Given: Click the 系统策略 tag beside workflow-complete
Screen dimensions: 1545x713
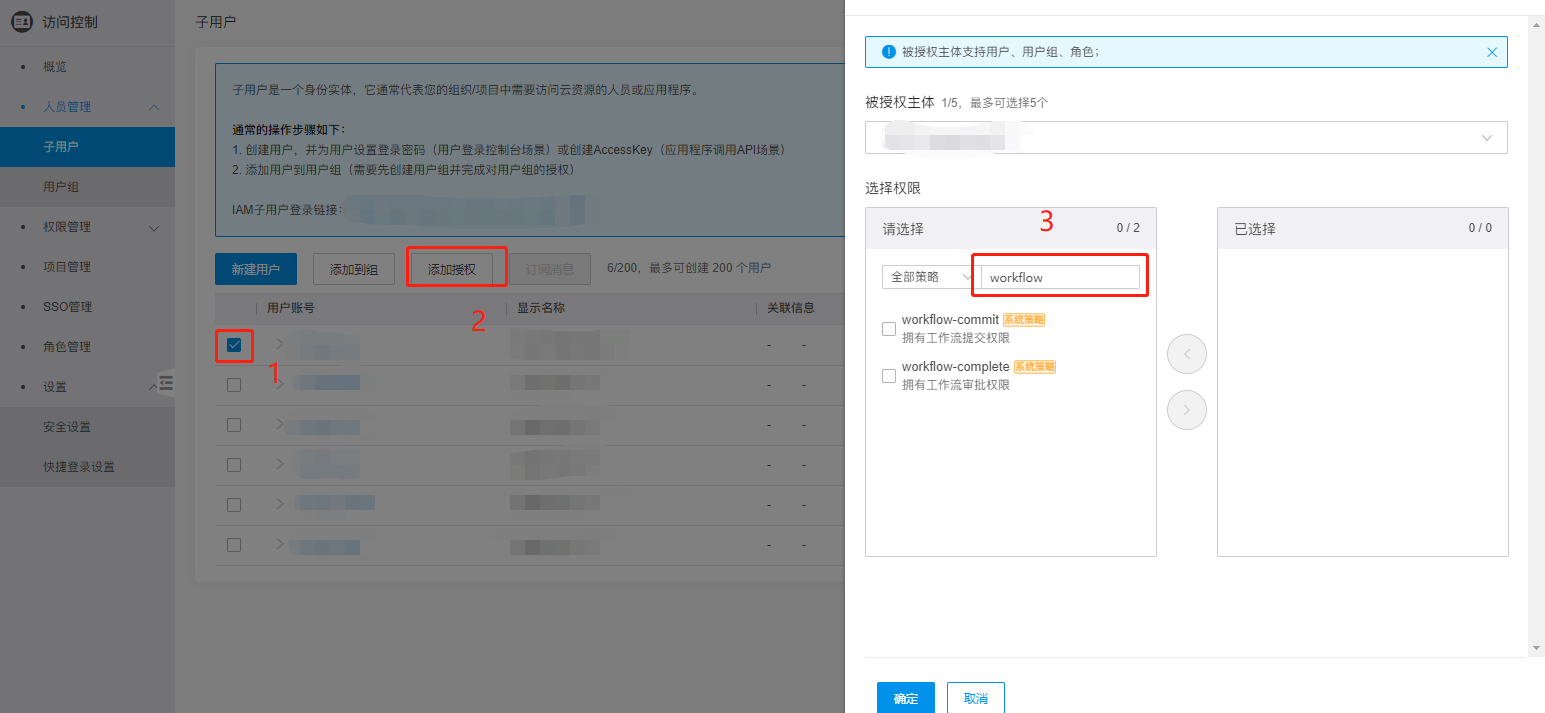Looking at the screenshot, I should pos(1035,367).
